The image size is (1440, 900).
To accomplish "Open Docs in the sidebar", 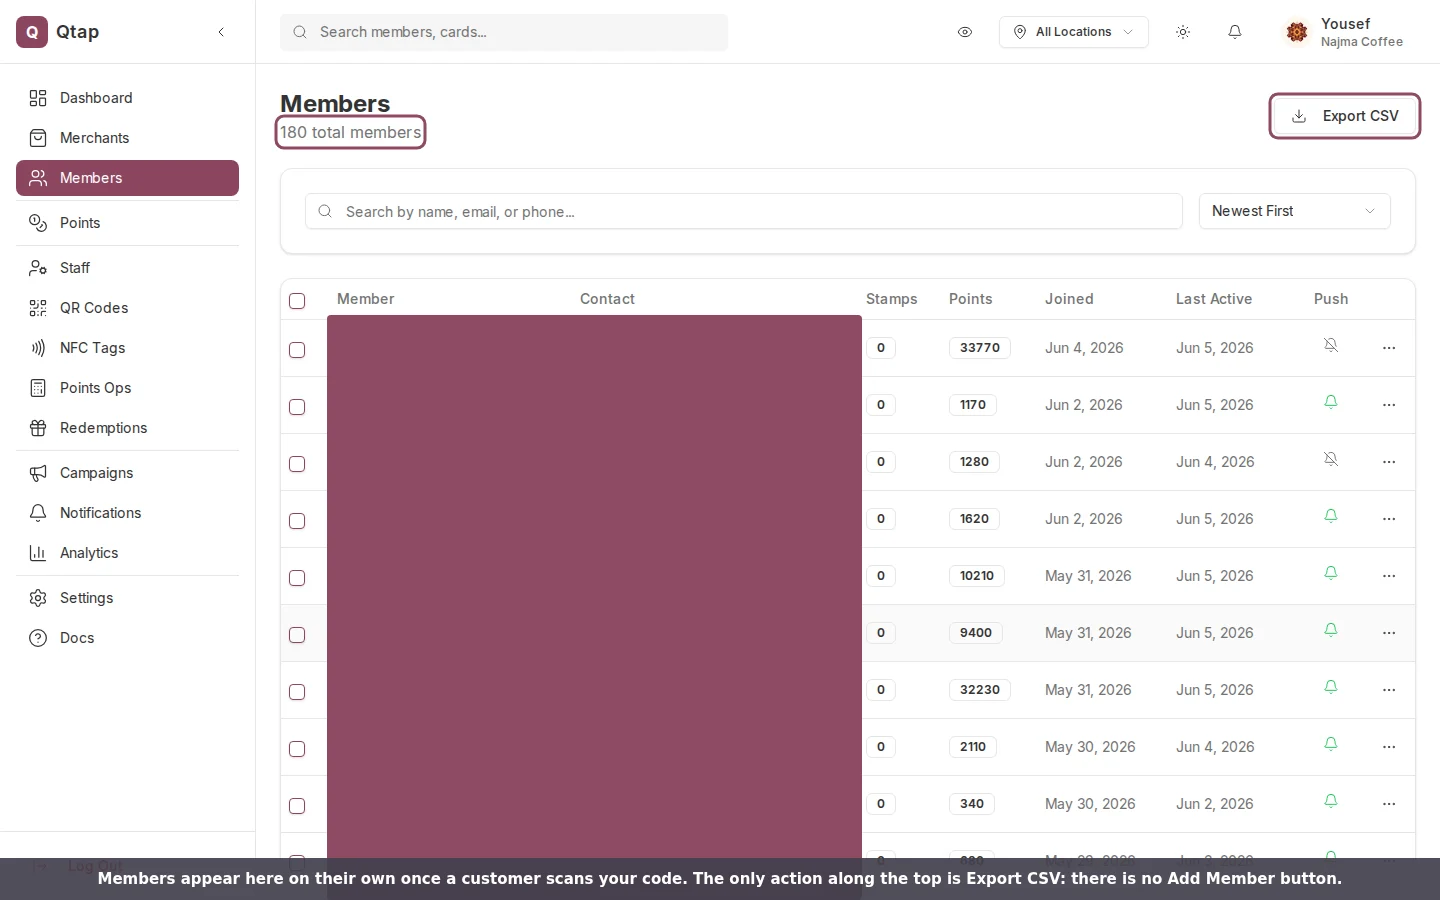I will (127, 638).
